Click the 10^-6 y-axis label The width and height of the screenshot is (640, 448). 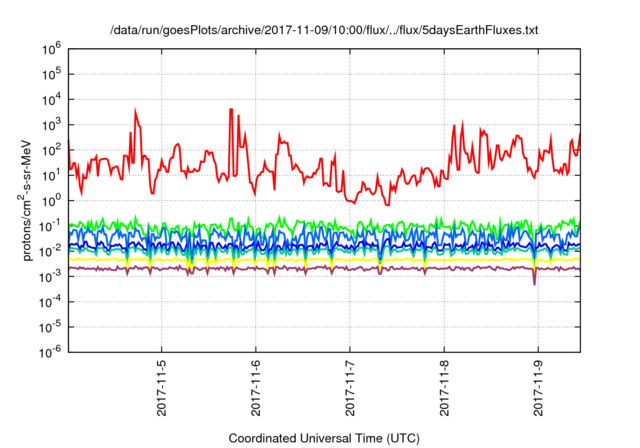[50, 352]
